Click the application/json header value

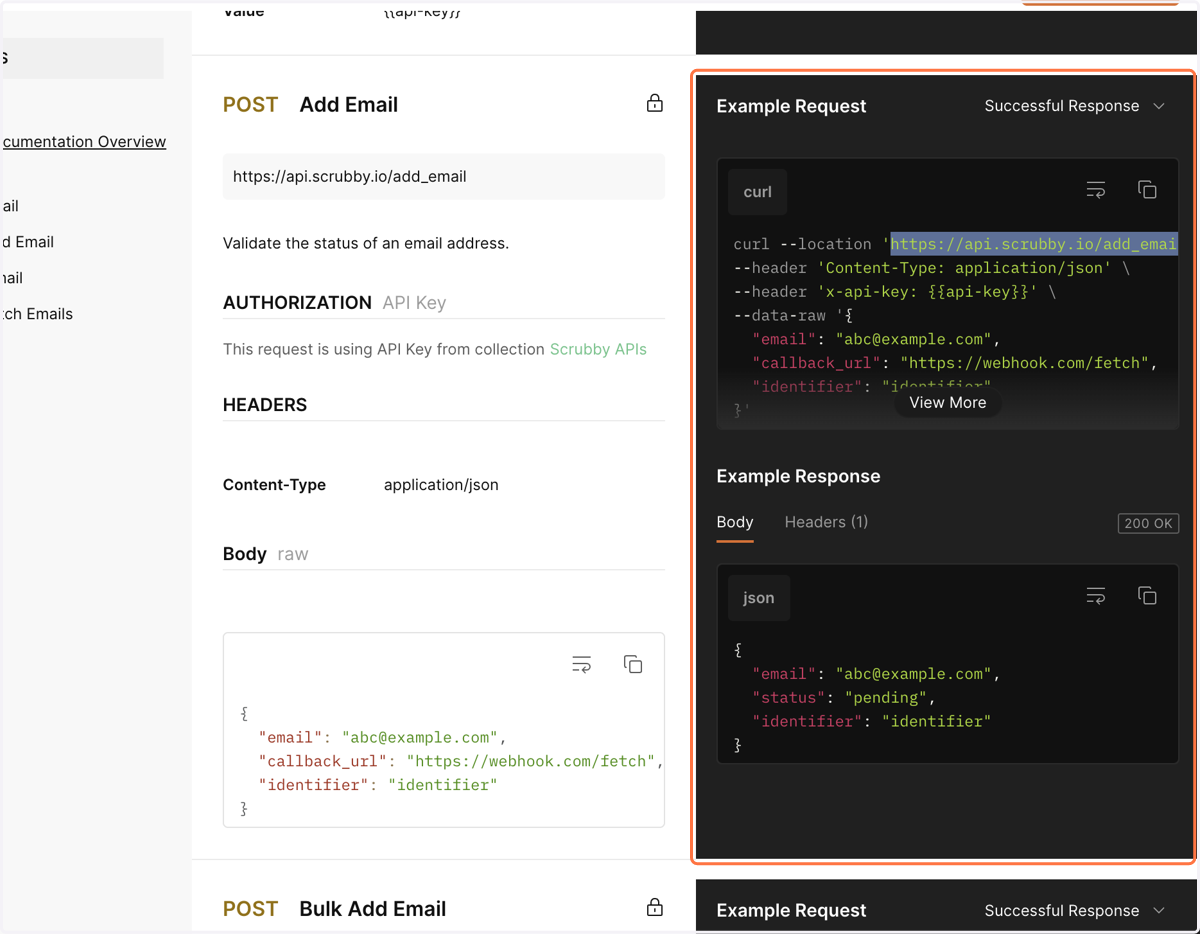coord(441,485)
